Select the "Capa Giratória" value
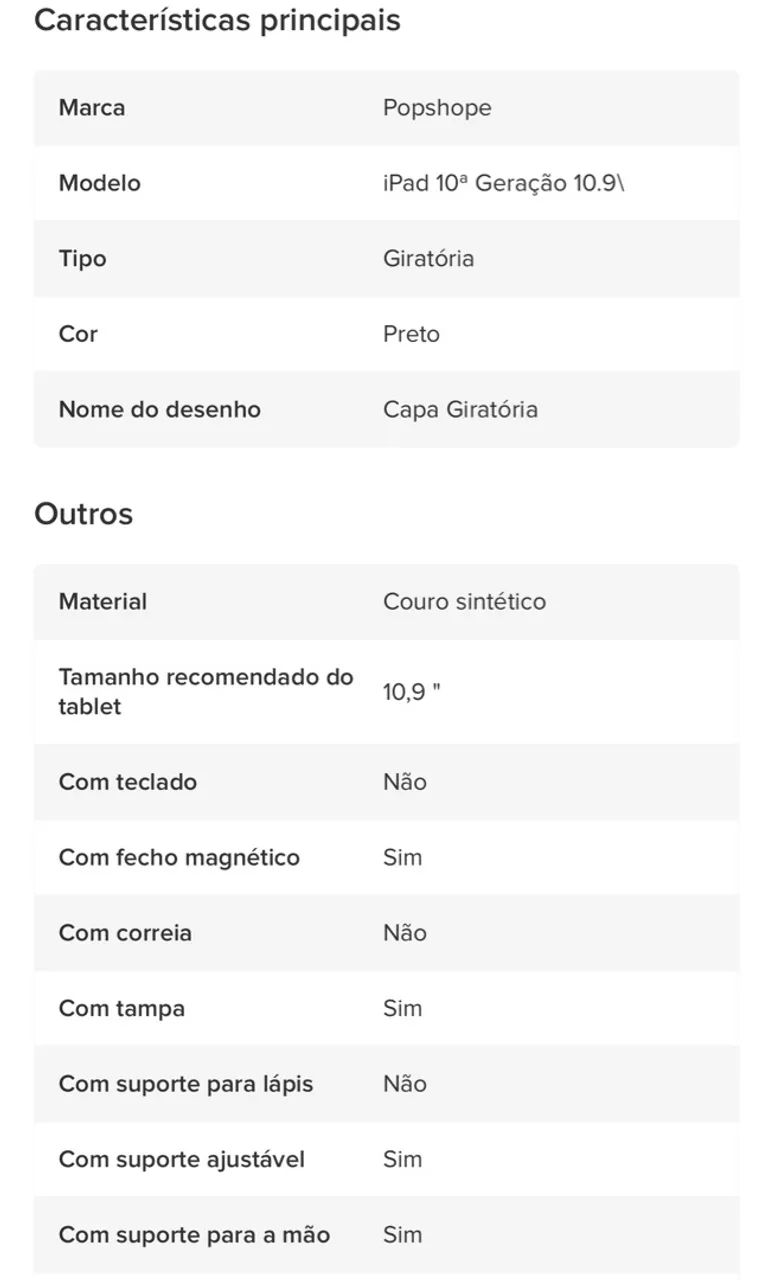The image size is (773, 1280). coord(460,409)
